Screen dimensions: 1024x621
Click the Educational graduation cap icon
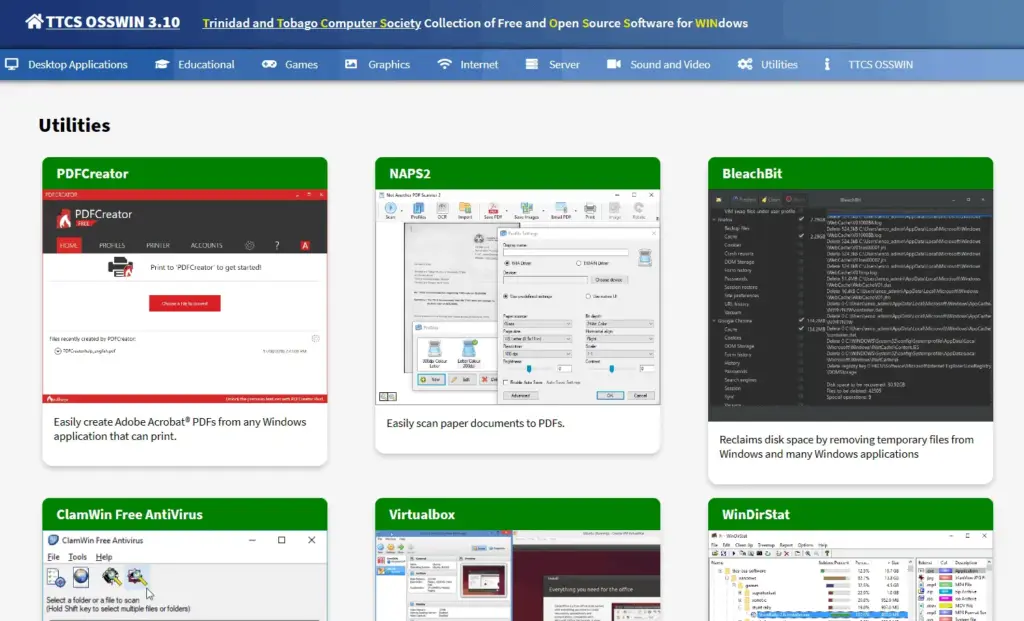click(162, 64)
